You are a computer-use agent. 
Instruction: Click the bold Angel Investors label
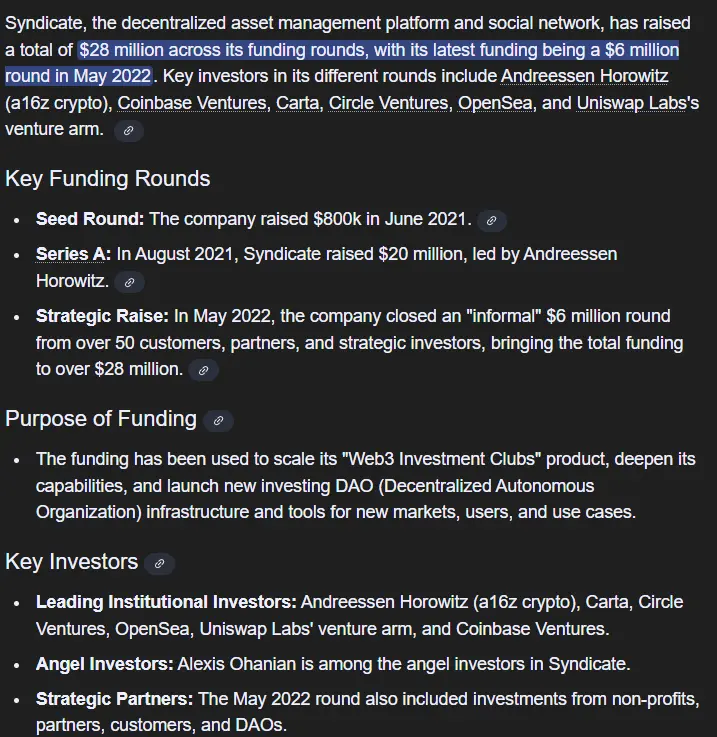[104, 664]
